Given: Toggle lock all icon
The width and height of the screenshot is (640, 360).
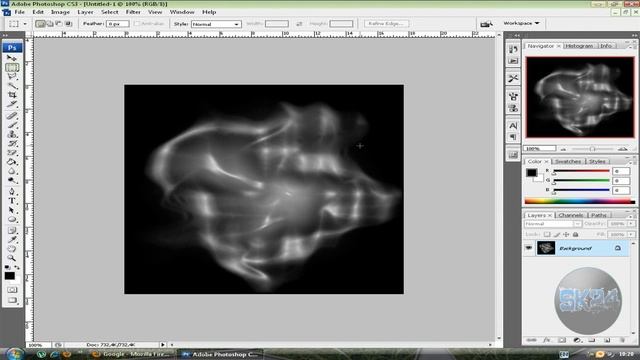Looking at the screenshot, I should [x=576, y=234].
